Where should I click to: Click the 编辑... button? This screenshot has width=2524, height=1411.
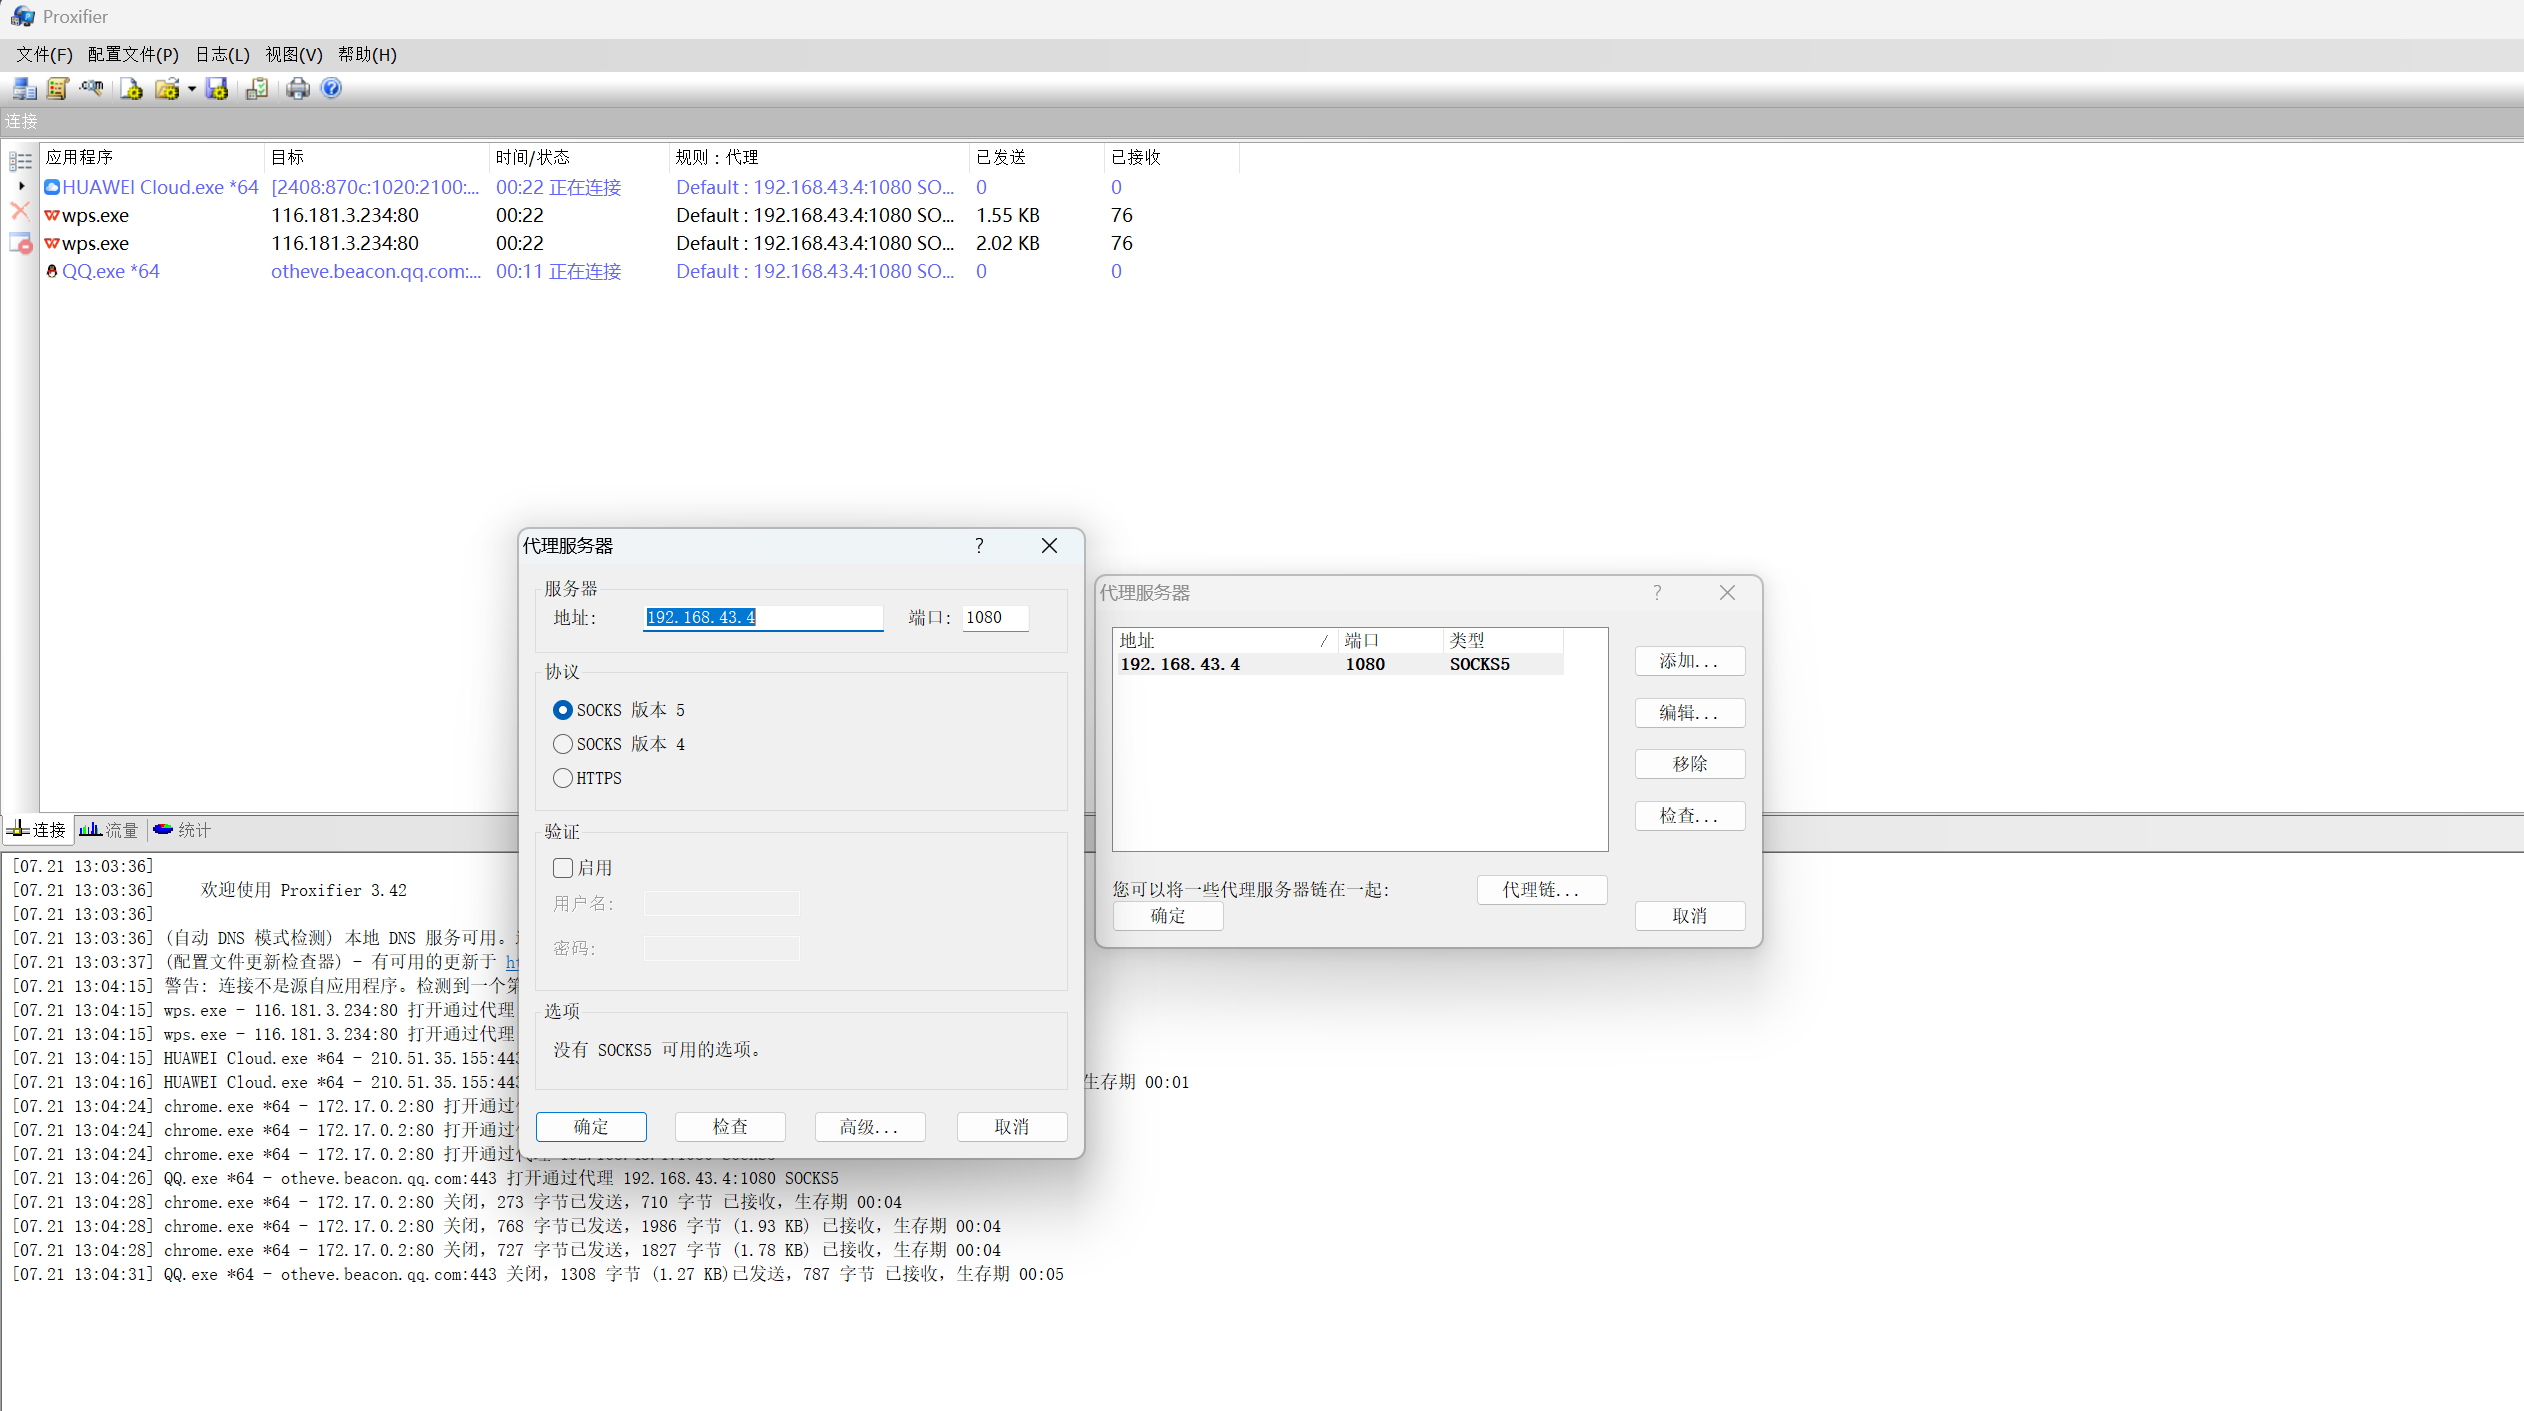[x=1690, y=713]
